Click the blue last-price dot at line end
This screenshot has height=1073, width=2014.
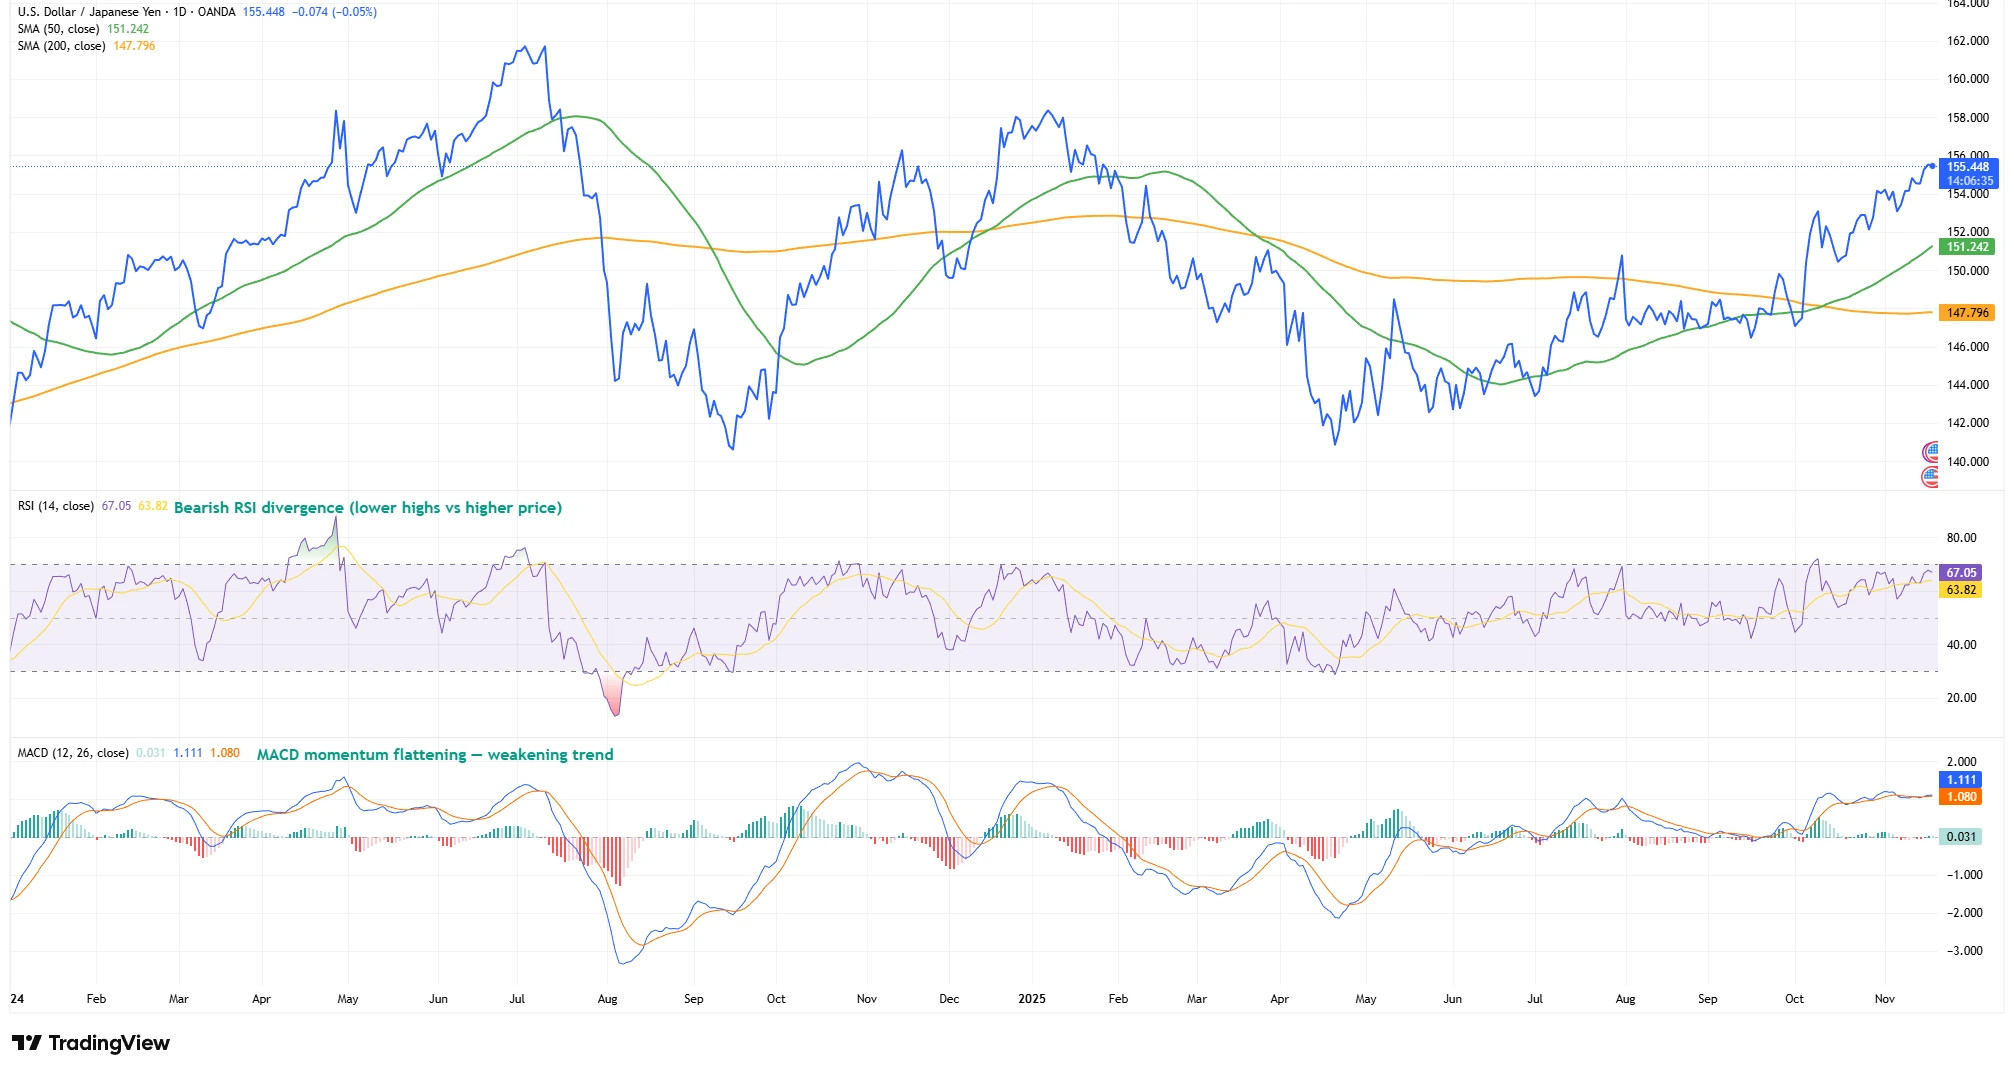point(1931,166)
